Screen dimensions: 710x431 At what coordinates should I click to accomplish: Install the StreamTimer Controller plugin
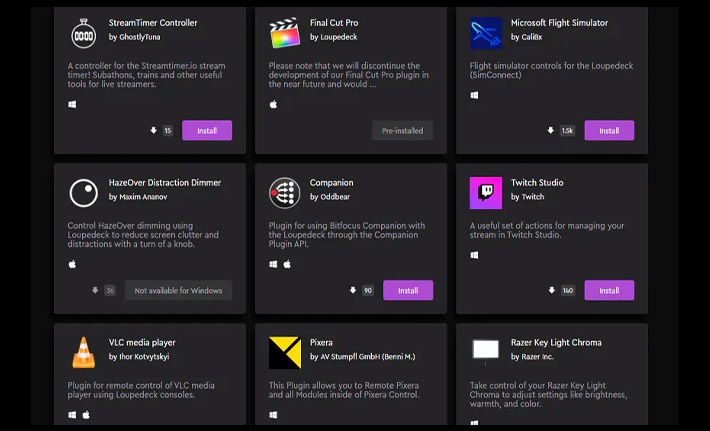(x=207, y=130)
